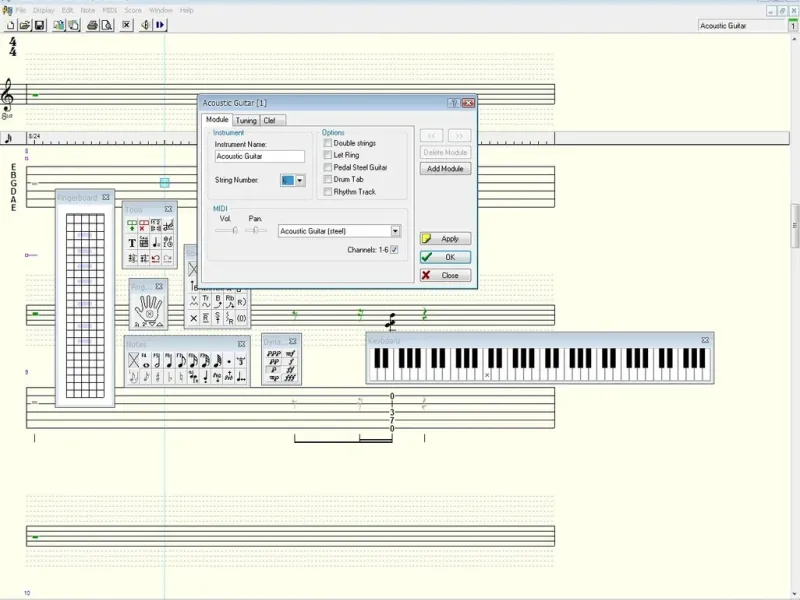Create a new file from the toolbar
Viewport: 800px width, 600px height.
10,25
